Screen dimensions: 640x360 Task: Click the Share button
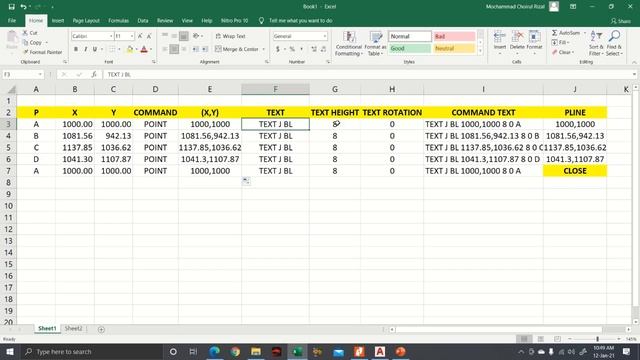pyautogui.click(x=621, y=21)
